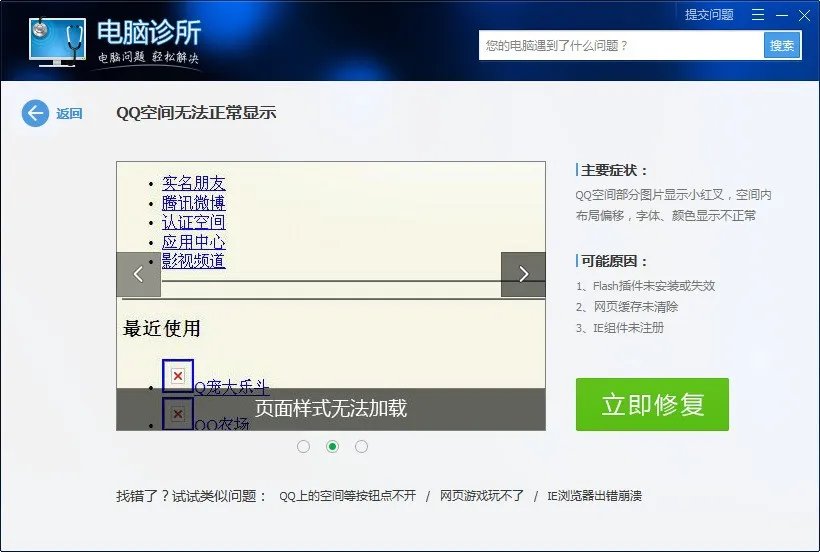Open similar issue QQ上的空间等按钮点不开
Screen dimensions: 820x552
click(347, 496)
